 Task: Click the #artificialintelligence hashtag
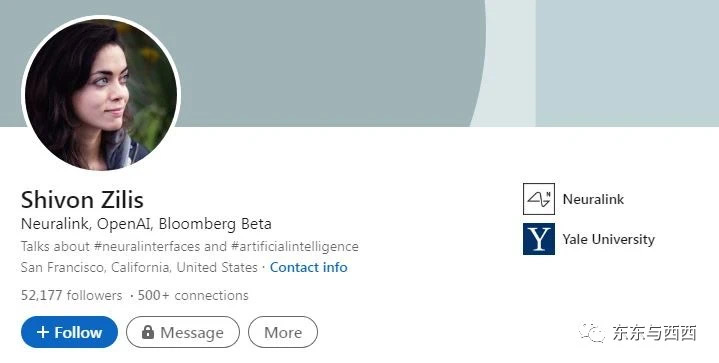(295, 247)
